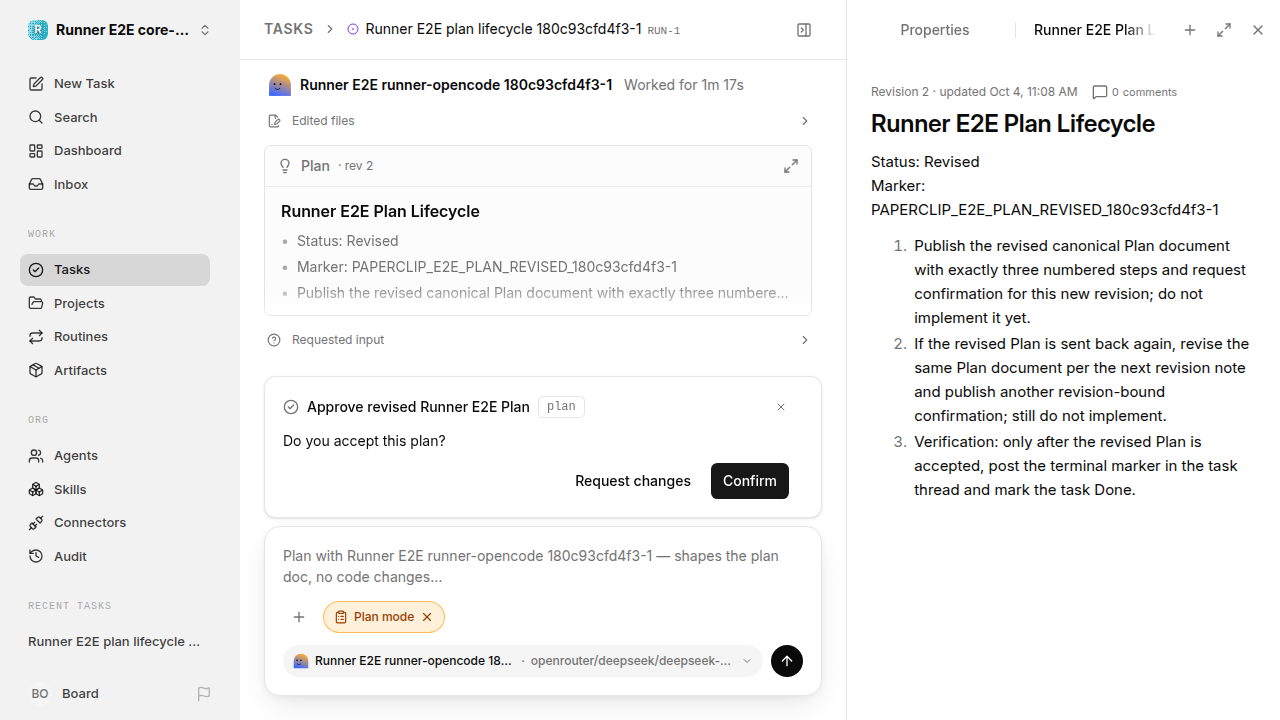Open Search in the sidebar
The height and width of the screenshot is (720, 1280).
115,117
